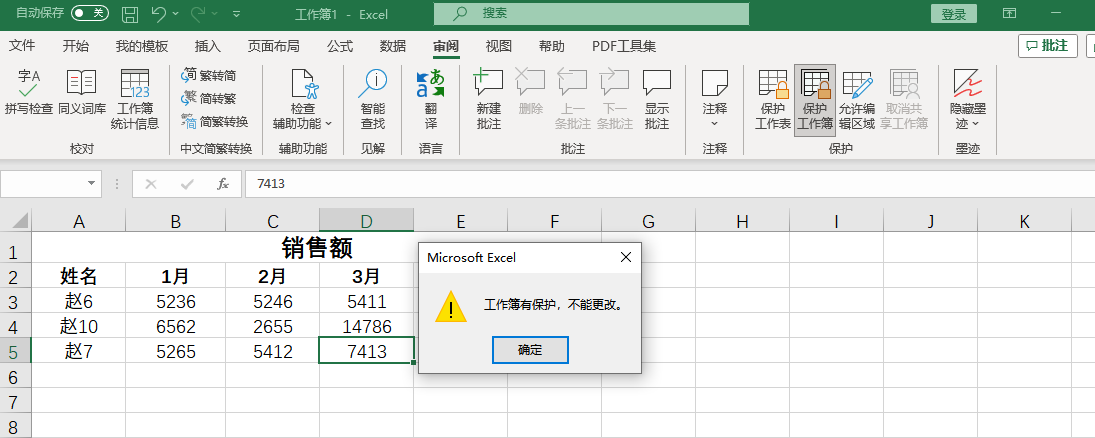Viewport: 1095px width, 438px height.
Task: Select the cell containing 赵10
Action: click(79, 326)
